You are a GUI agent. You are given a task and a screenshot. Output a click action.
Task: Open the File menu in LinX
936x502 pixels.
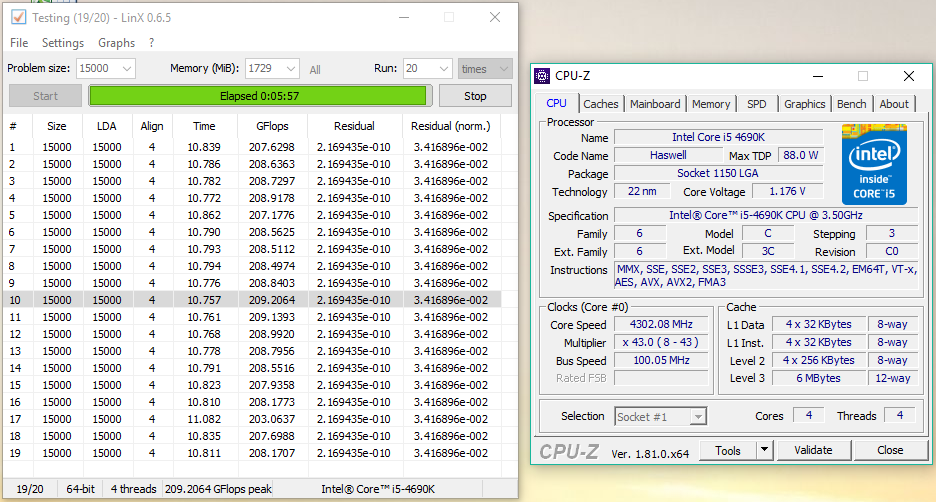pos(19,43)
